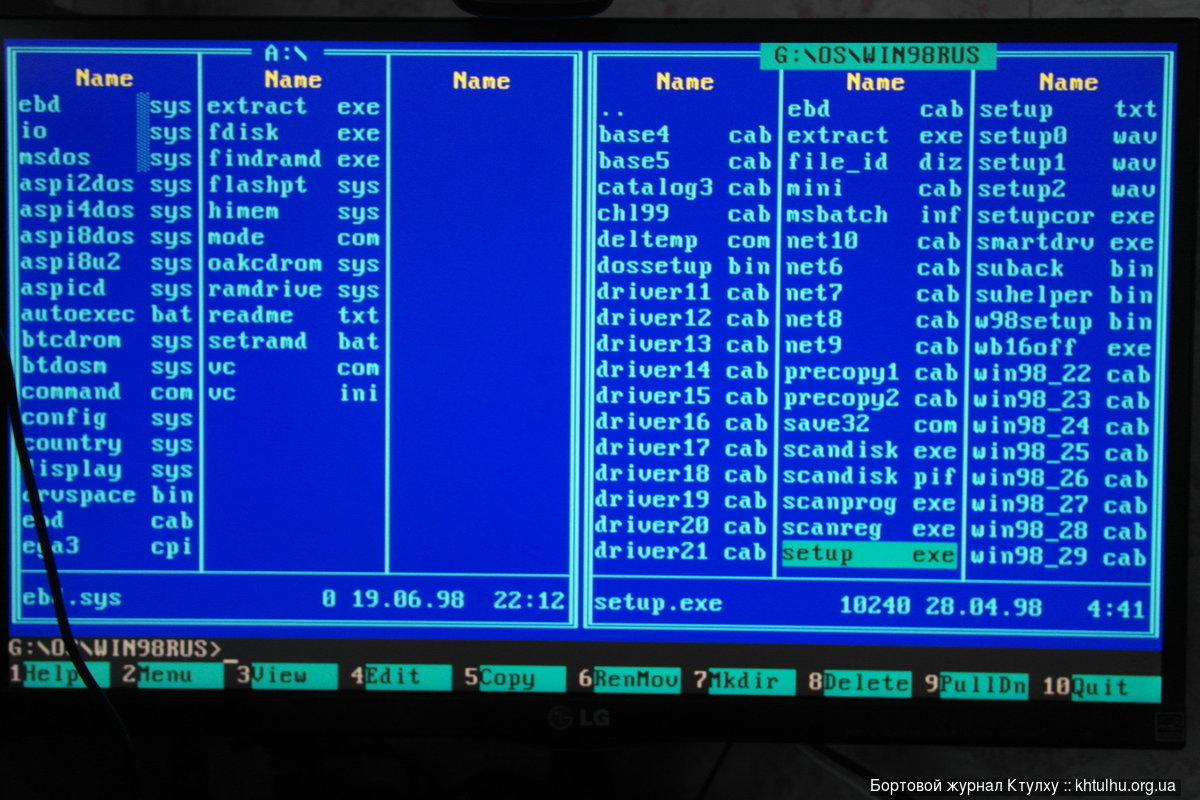Select the win98_22.cab file
This screenshot has height=800, width=1200.
click(x=1063, y=374)
